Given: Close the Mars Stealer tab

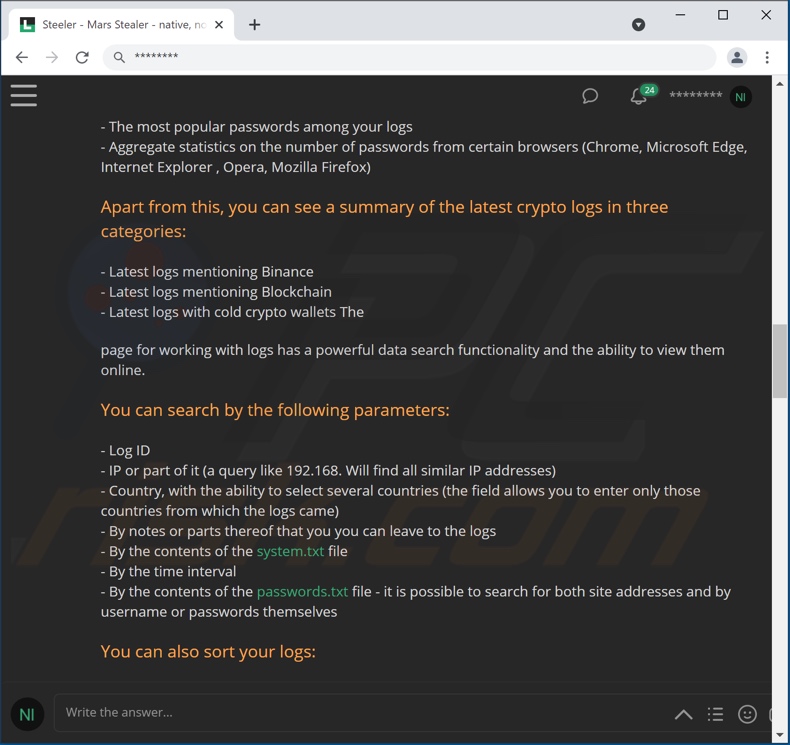Looking at the screenshot, I should point(219,25).
